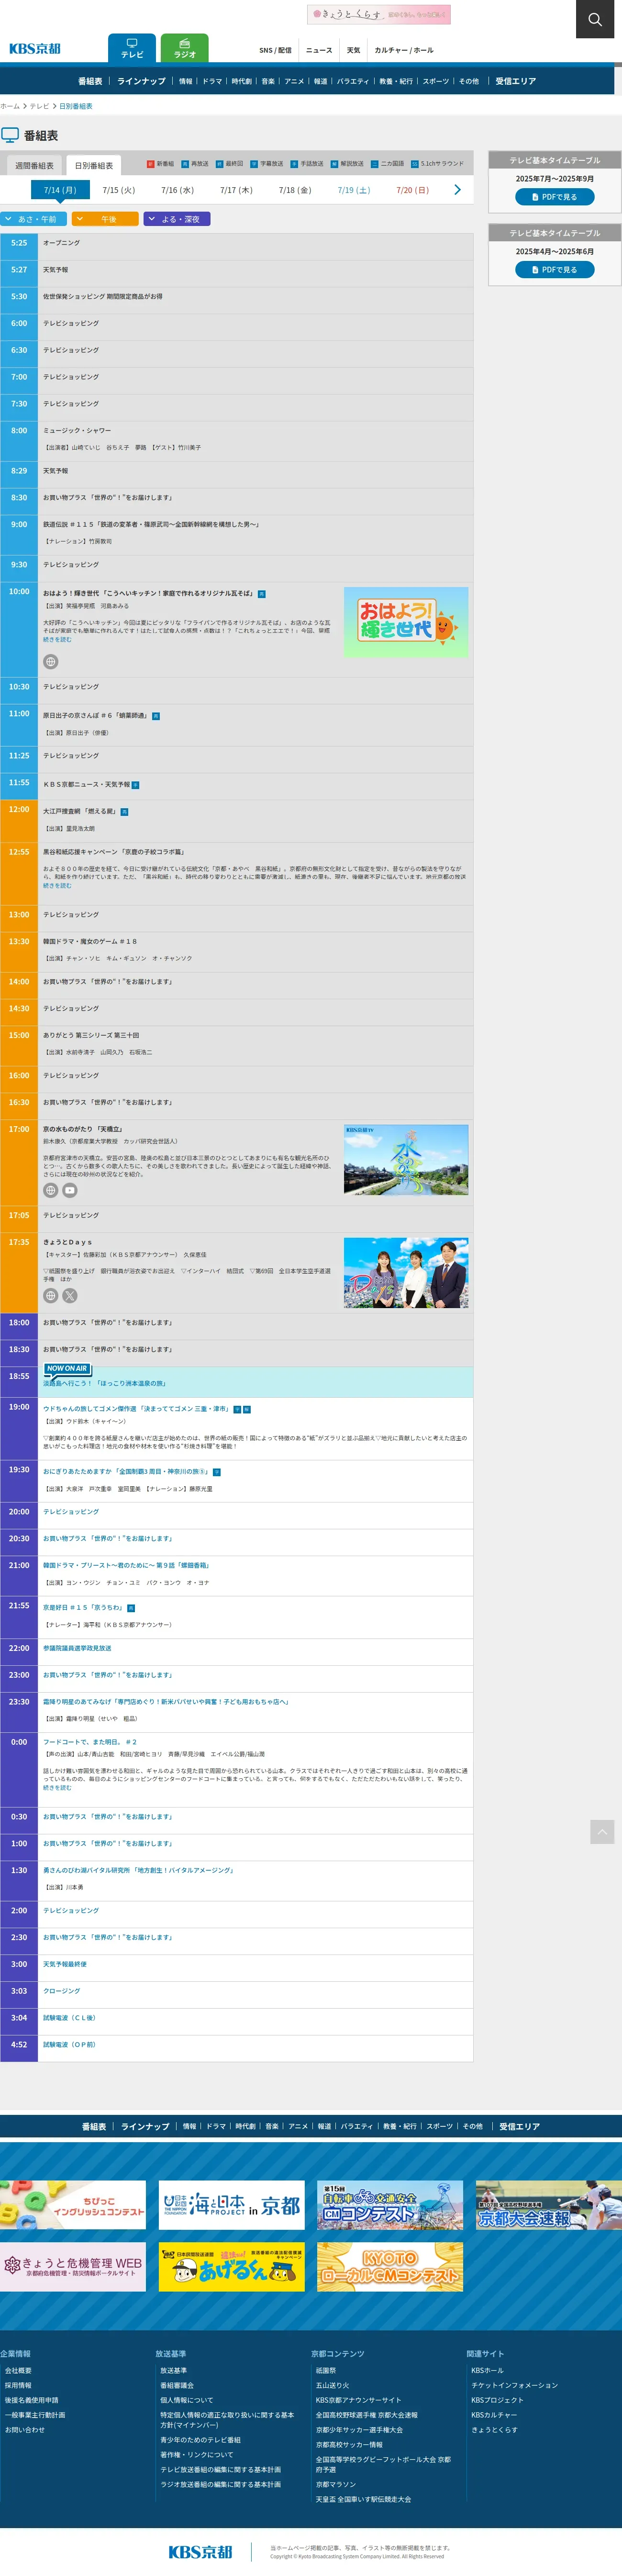Jump to the あさ・午前 section
The height and width of the screenshot is (2576, 622).
click(x=34, y=219)
